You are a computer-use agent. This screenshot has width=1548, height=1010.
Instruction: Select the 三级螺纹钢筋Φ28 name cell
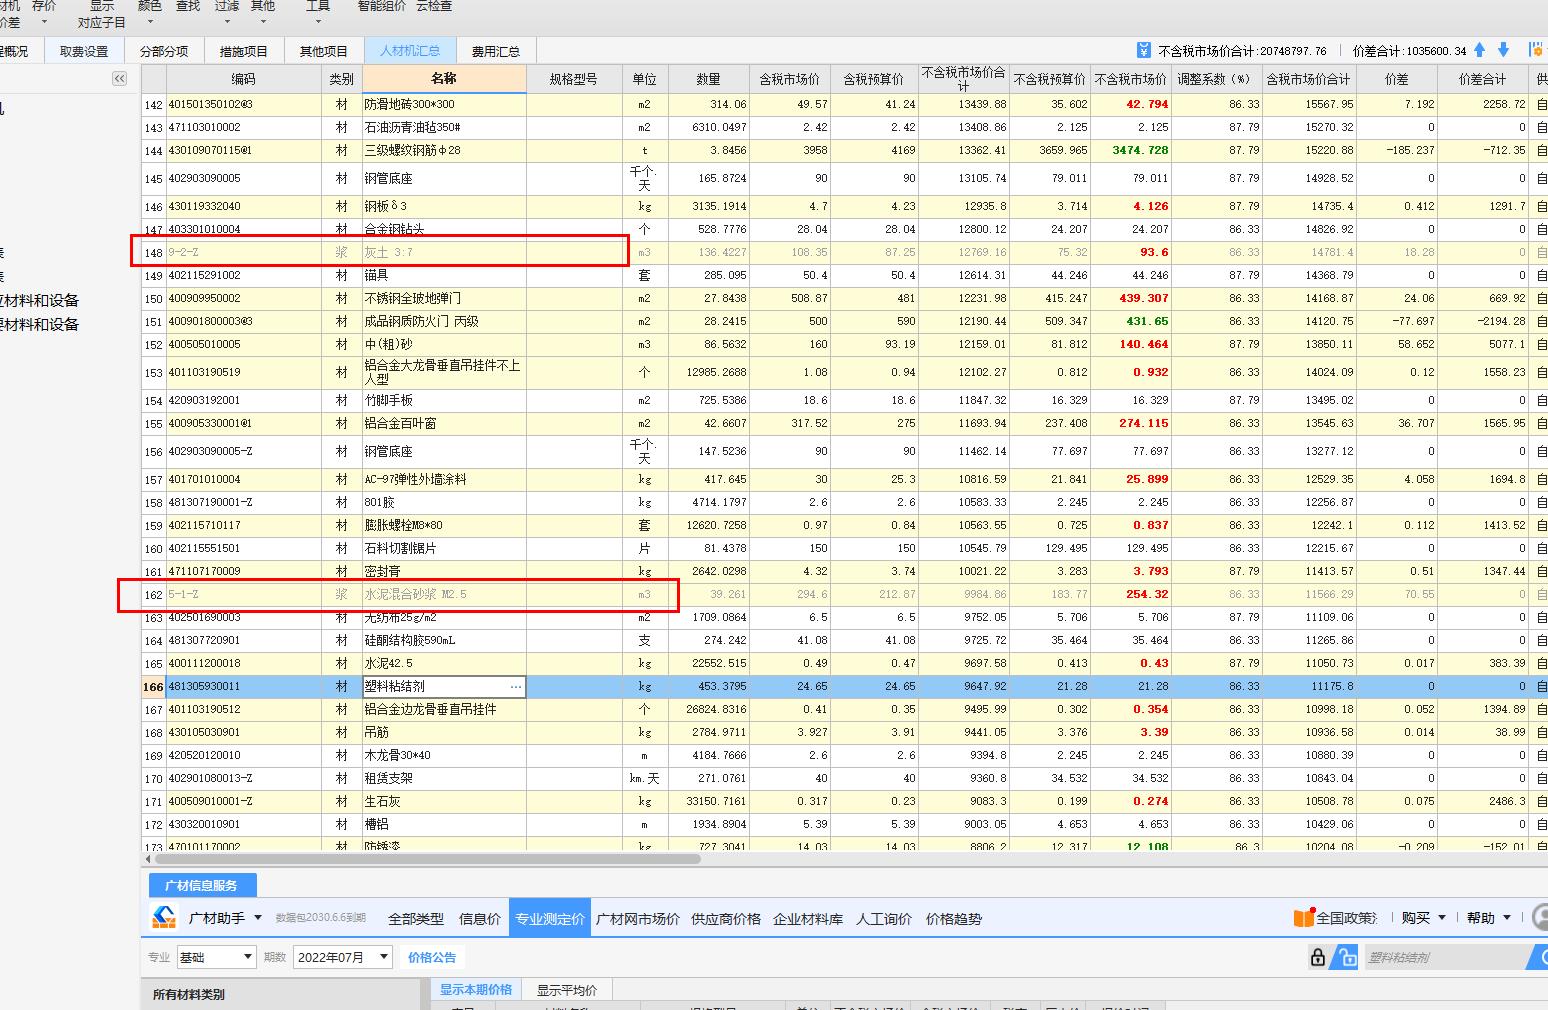click(444, 150)
